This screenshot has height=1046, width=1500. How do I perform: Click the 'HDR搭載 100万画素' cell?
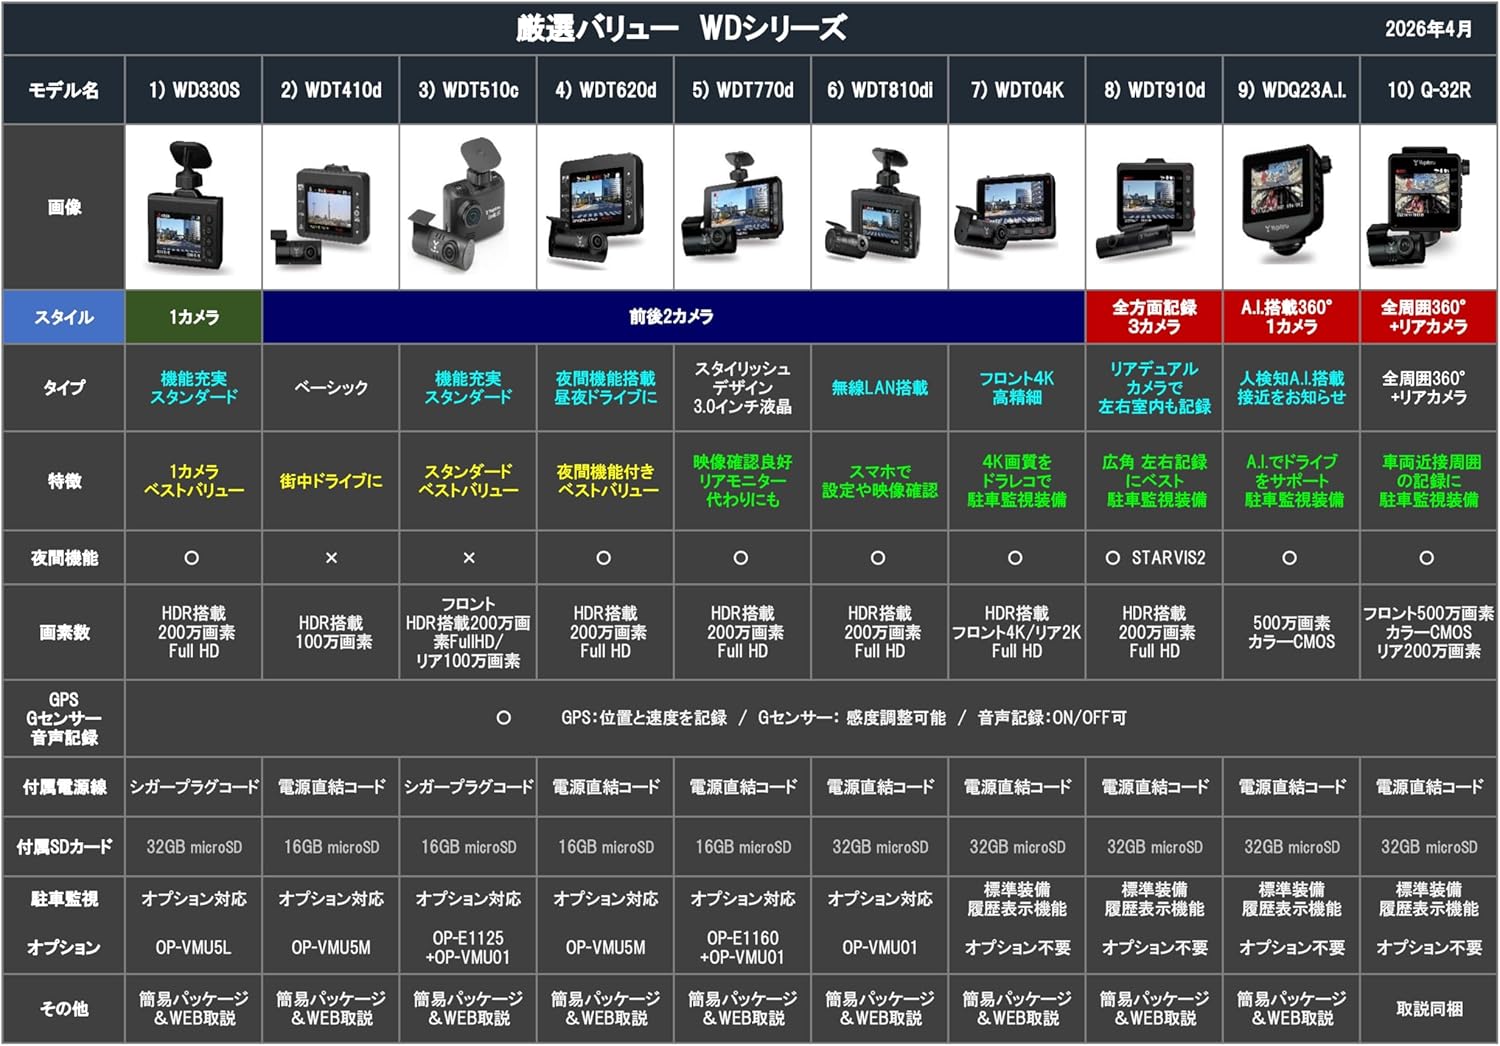(x=331, y=632)
